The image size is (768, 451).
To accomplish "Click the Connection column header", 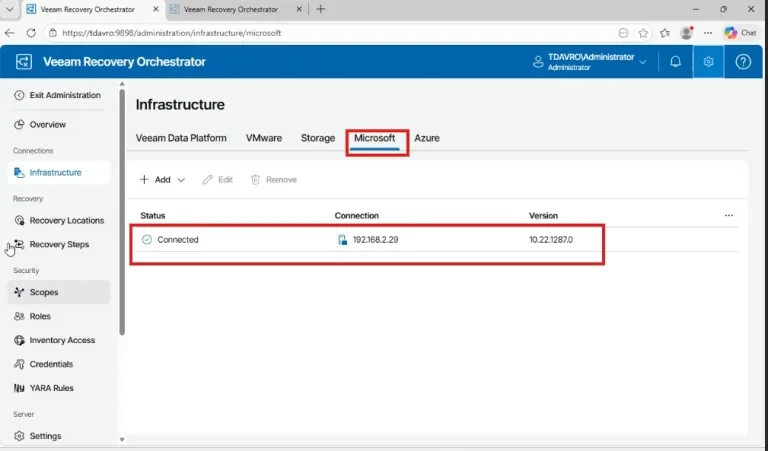I will click(357, 215).
